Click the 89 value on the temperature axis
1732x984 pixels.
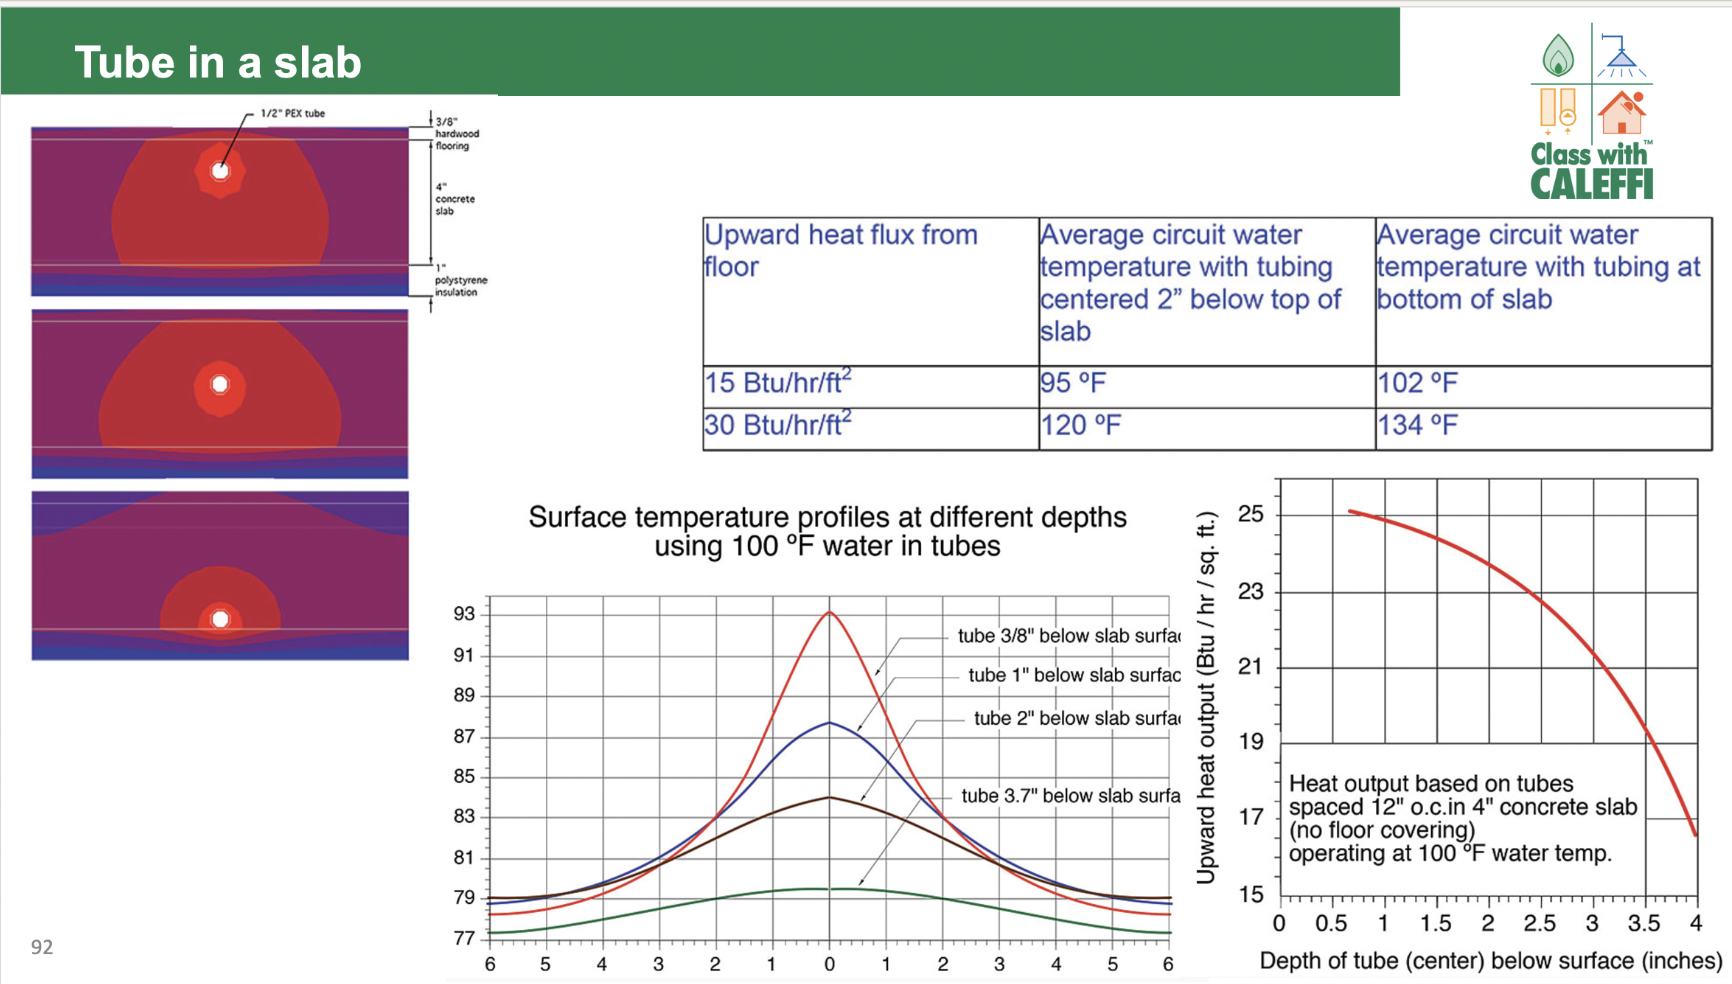click(x=464, y=696)
